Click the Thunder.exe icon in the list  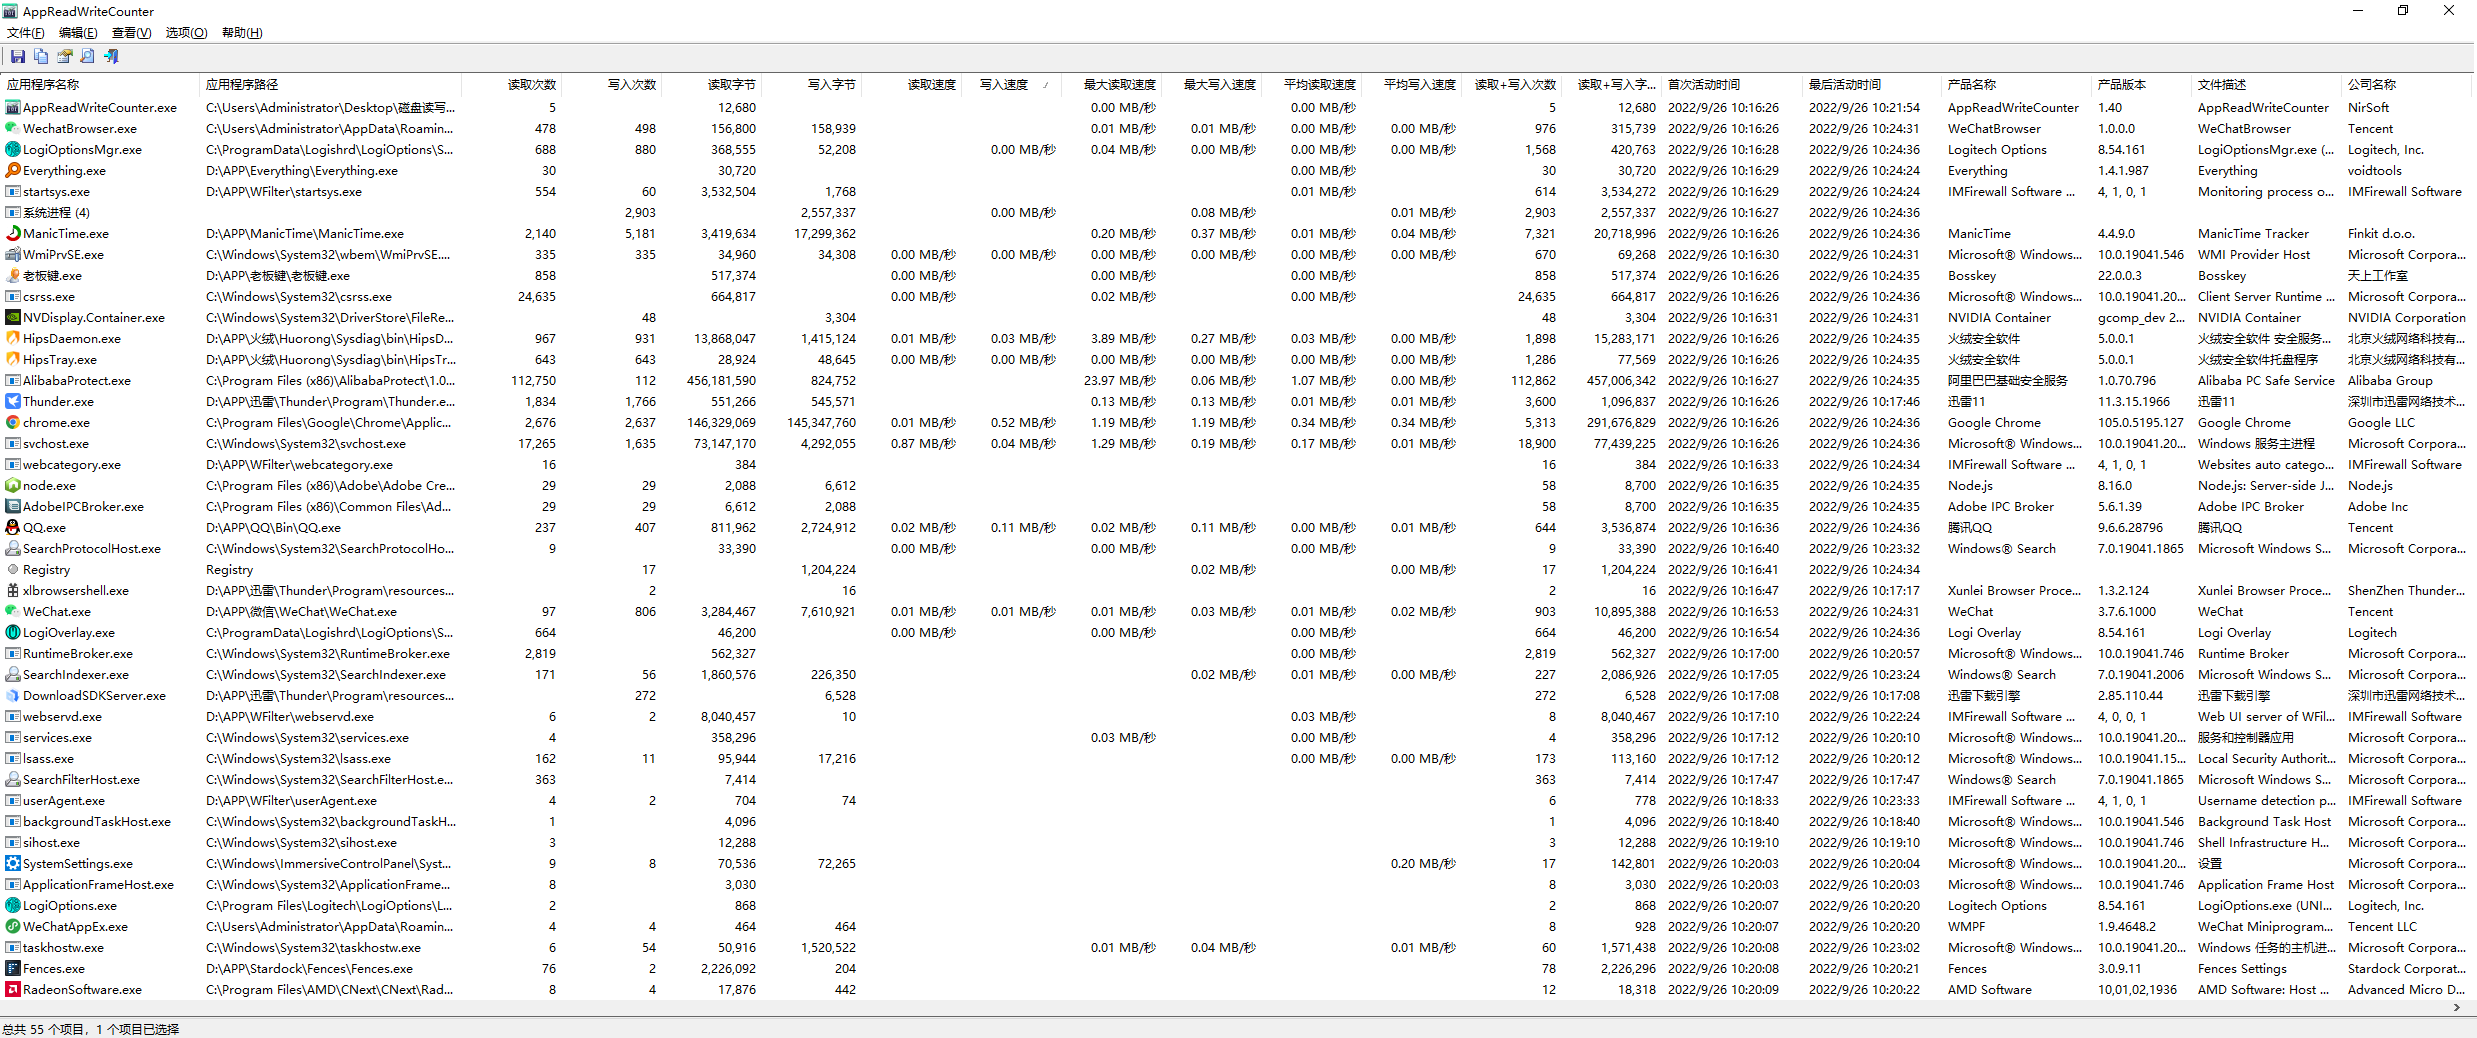(x=13, y=402)
